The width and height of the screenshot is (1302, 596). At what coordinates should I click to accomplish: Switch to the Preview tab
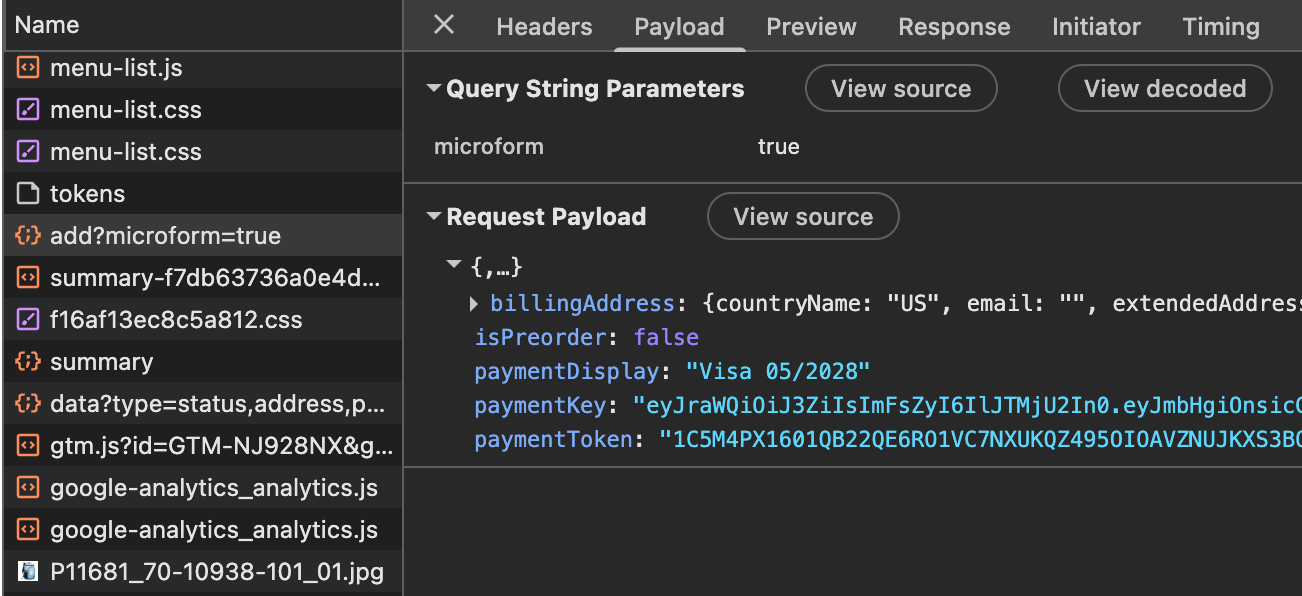(x=811, y=27)
